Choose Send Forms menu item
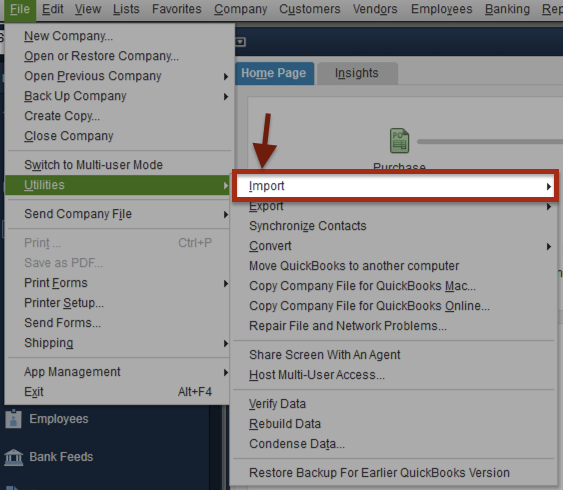 117,323
